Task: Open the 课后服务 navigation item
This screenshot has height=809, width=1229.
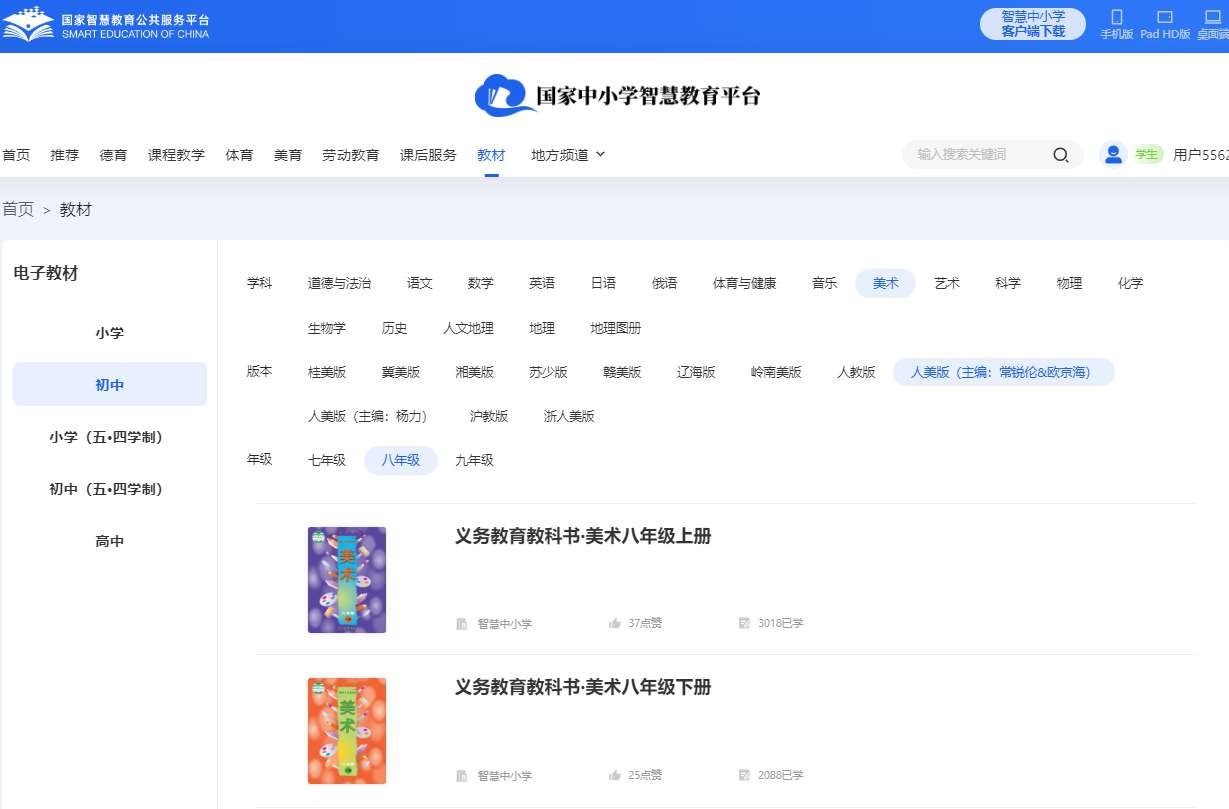Action: [428, 155]
